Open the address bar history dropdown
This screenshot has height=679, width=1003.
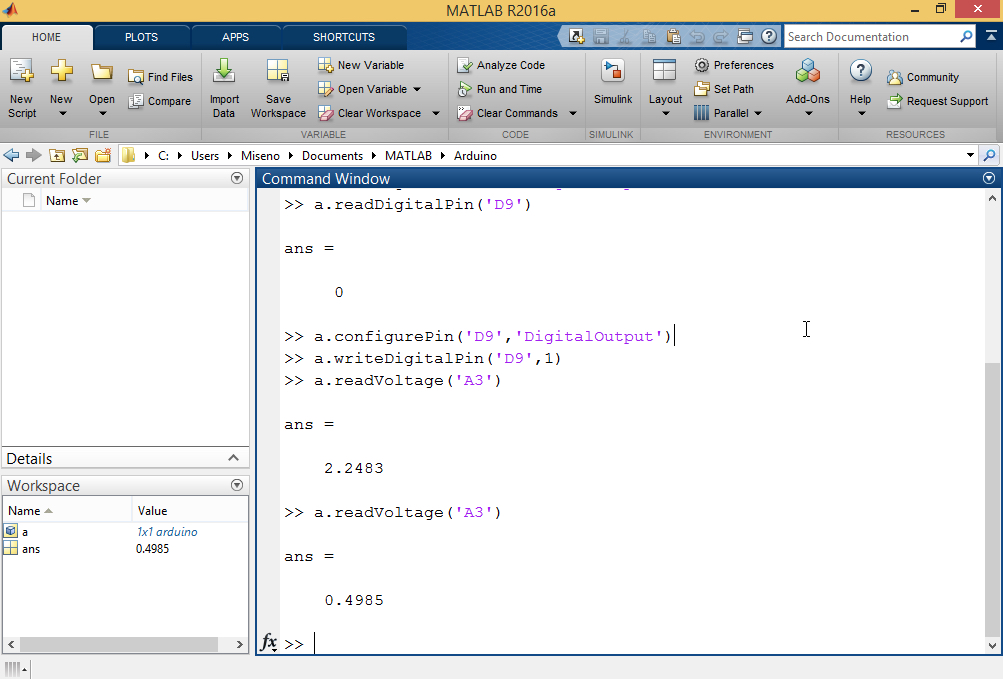(x=970, y=156)
